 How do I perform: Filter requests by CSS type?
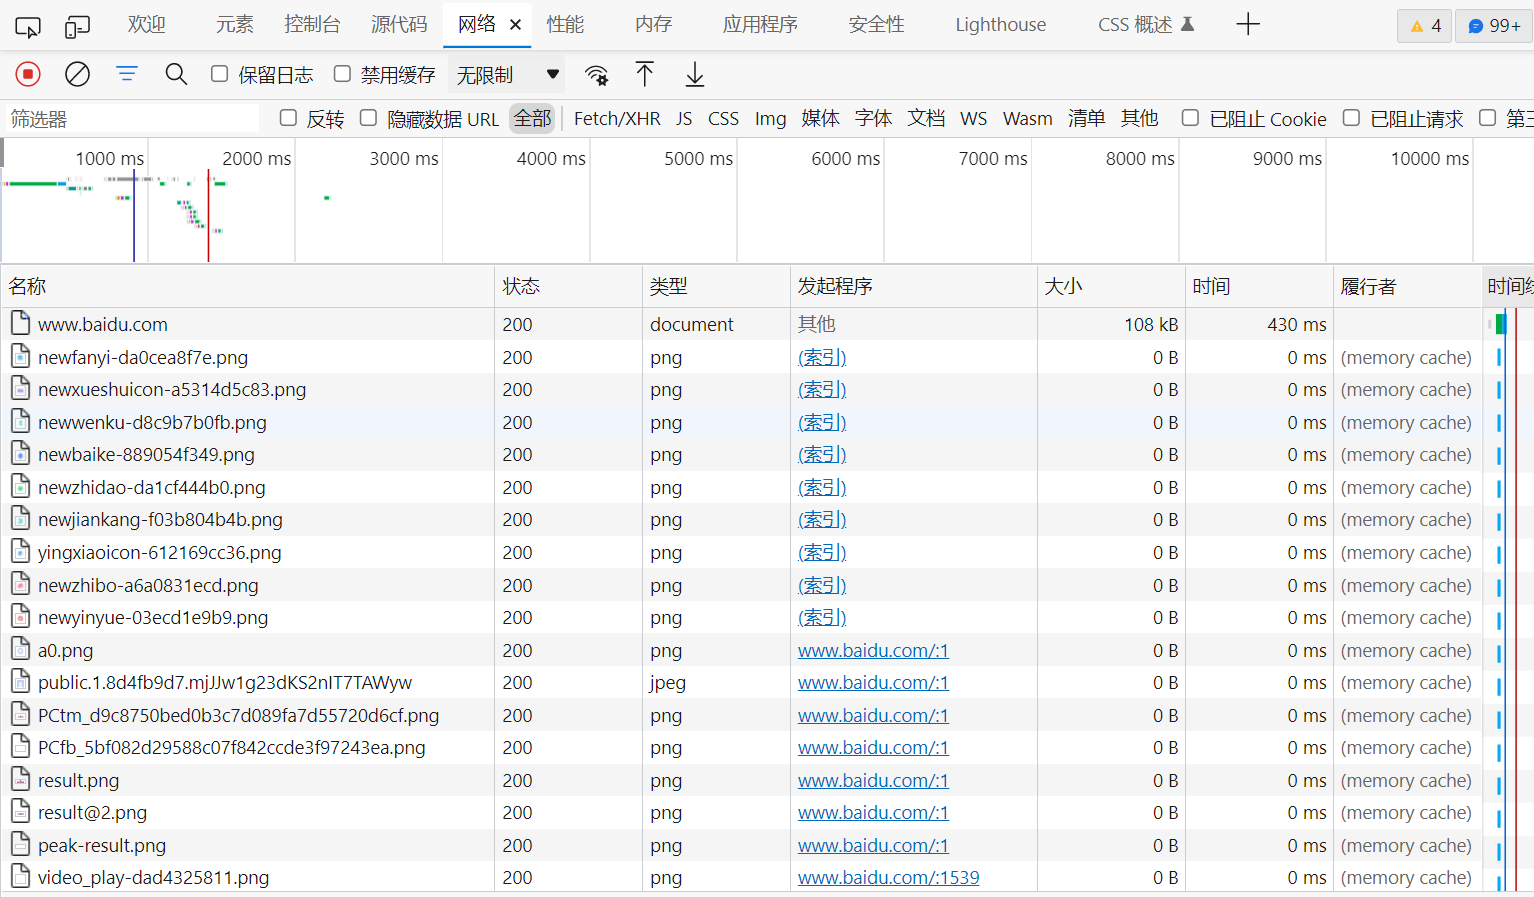723,119
